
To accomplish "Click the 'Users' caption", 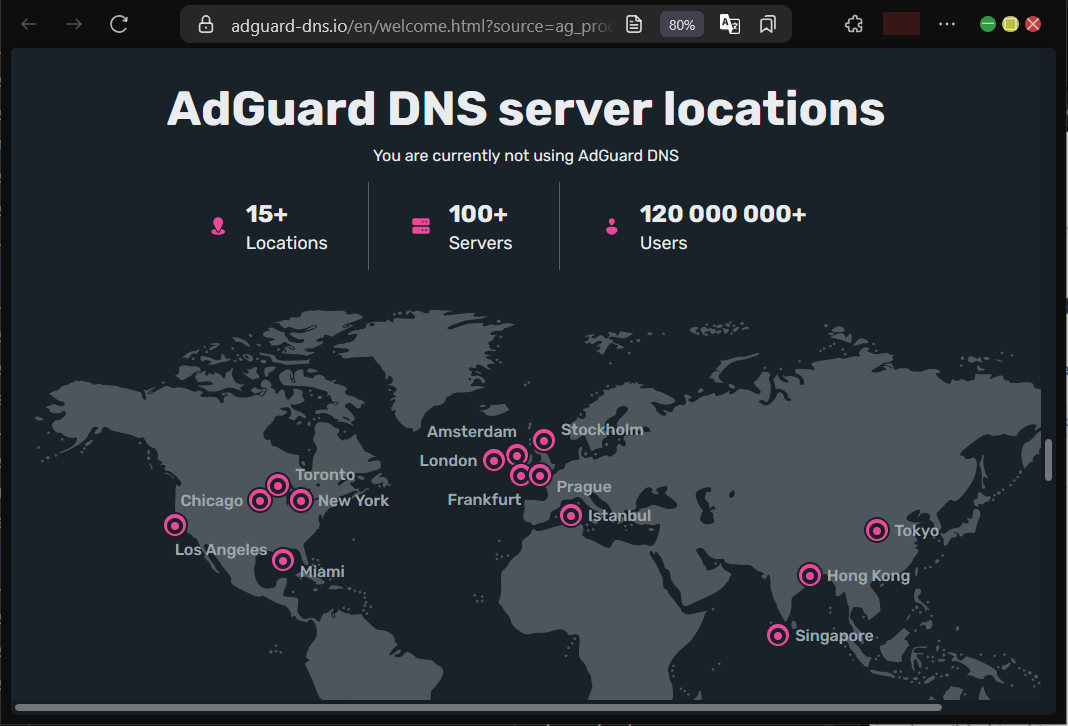I will (663, 243).
